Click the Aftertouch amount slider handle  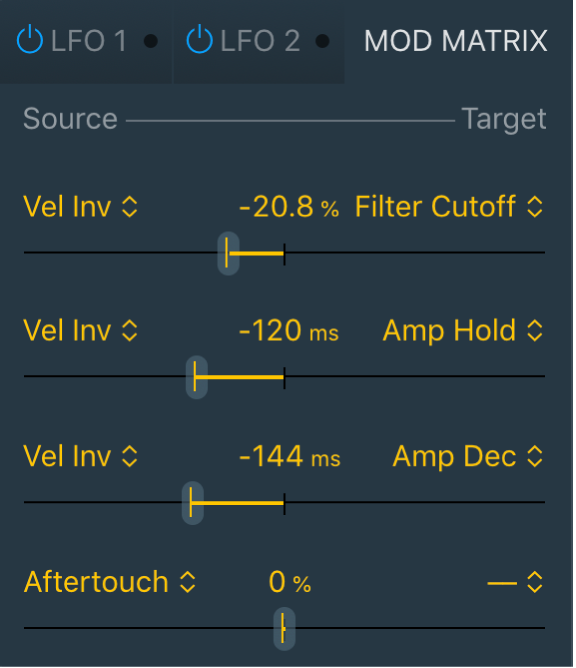284,629
